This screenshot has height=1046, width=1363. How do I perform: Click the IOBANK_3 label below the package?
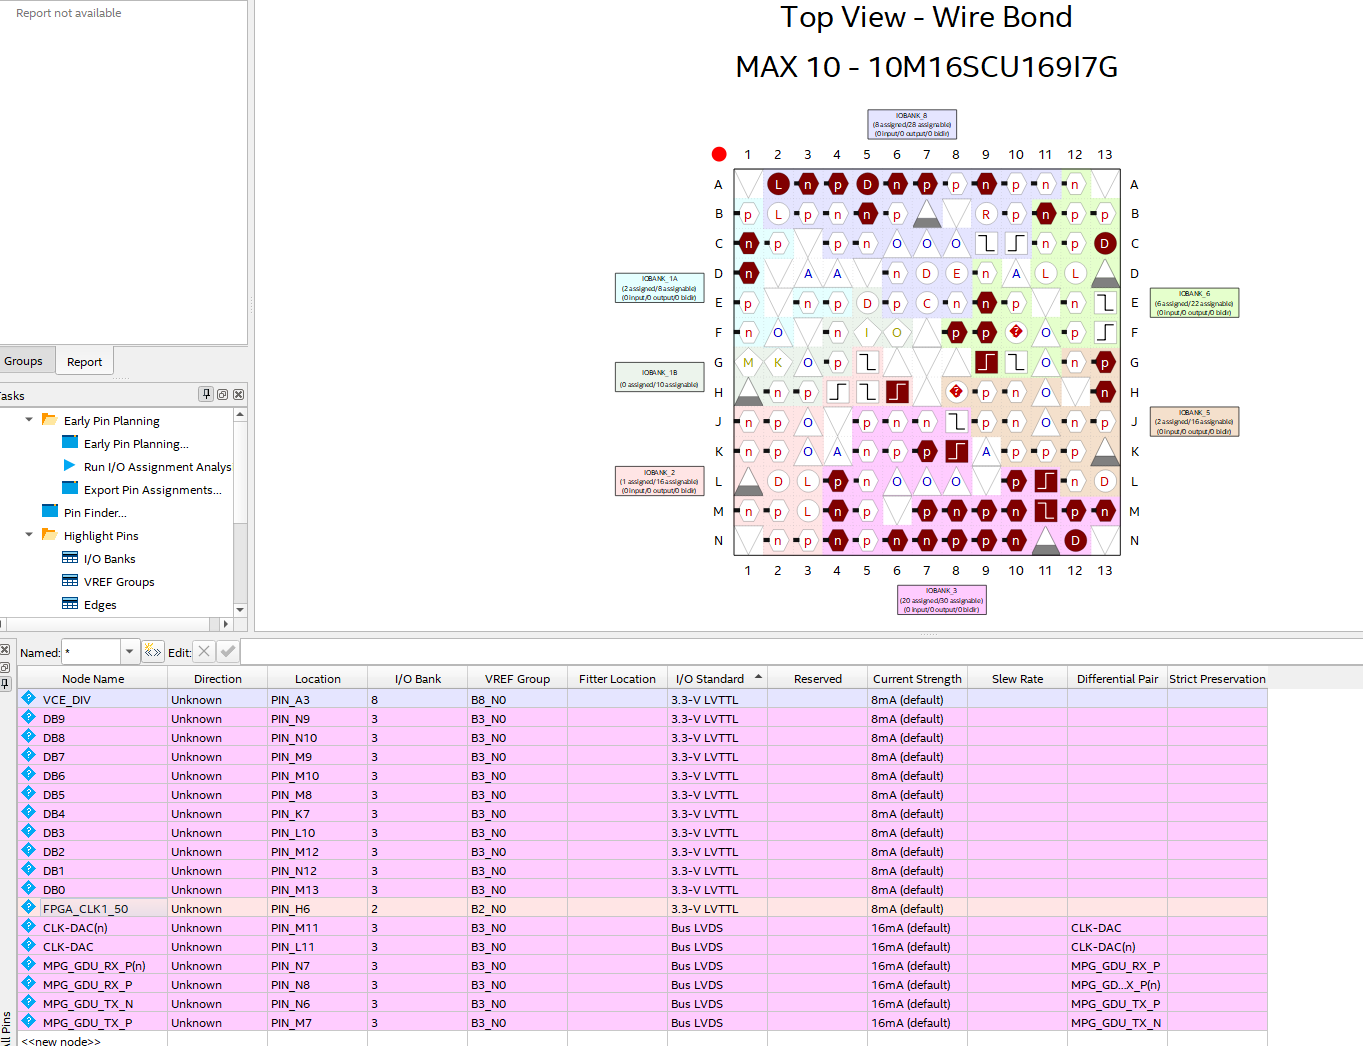tap(942, 600)
